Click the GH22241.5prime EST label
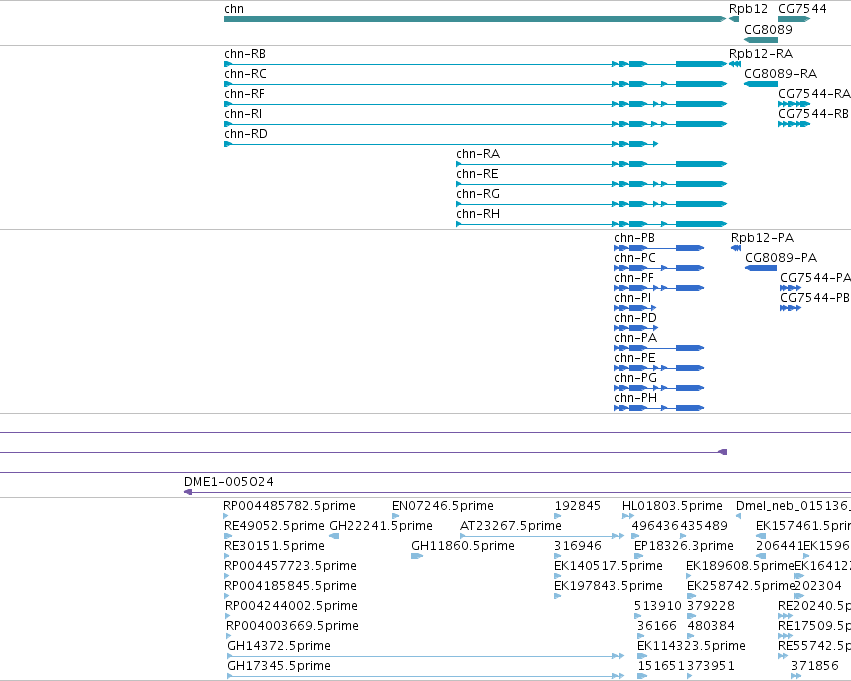The image size is (851, 681). pos(381,526)
